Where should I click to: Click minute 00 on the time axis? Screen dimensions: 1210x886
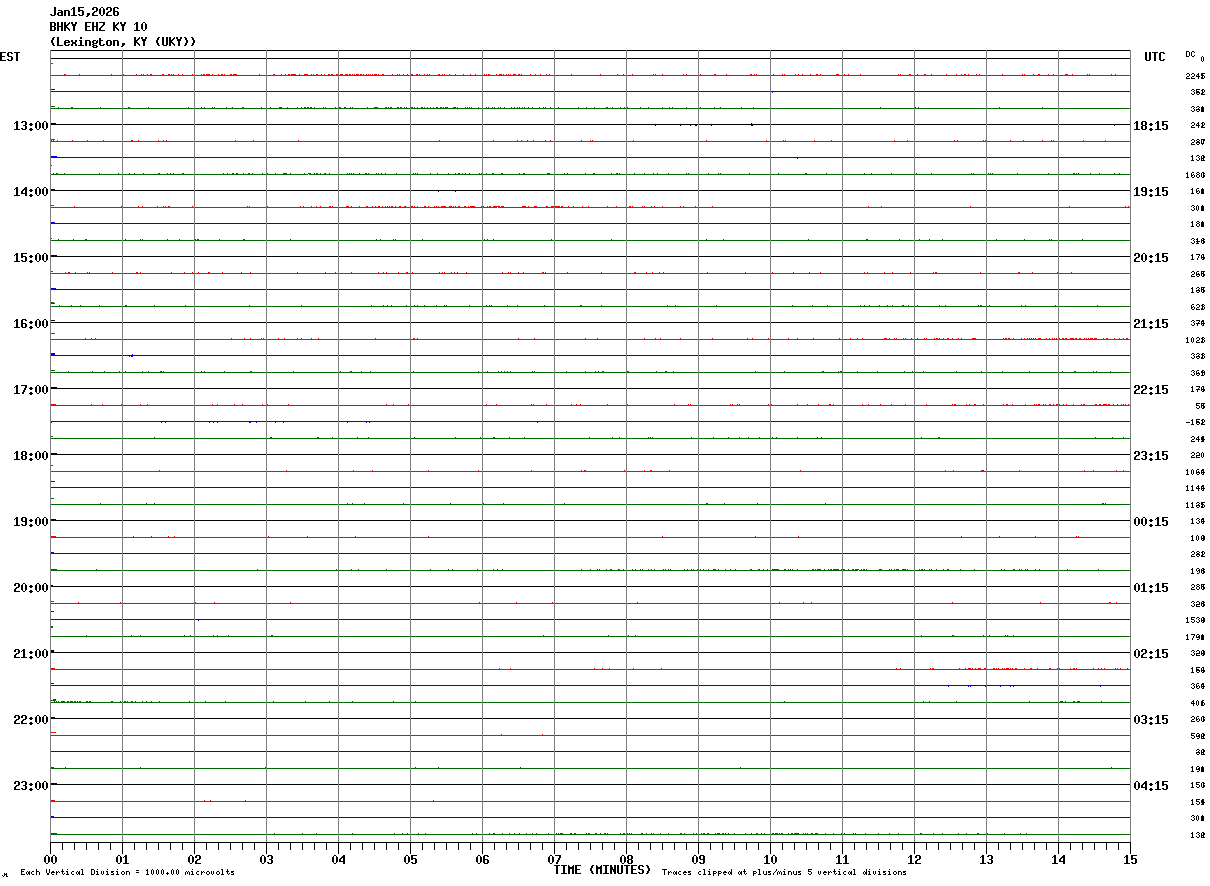[50, 859]
